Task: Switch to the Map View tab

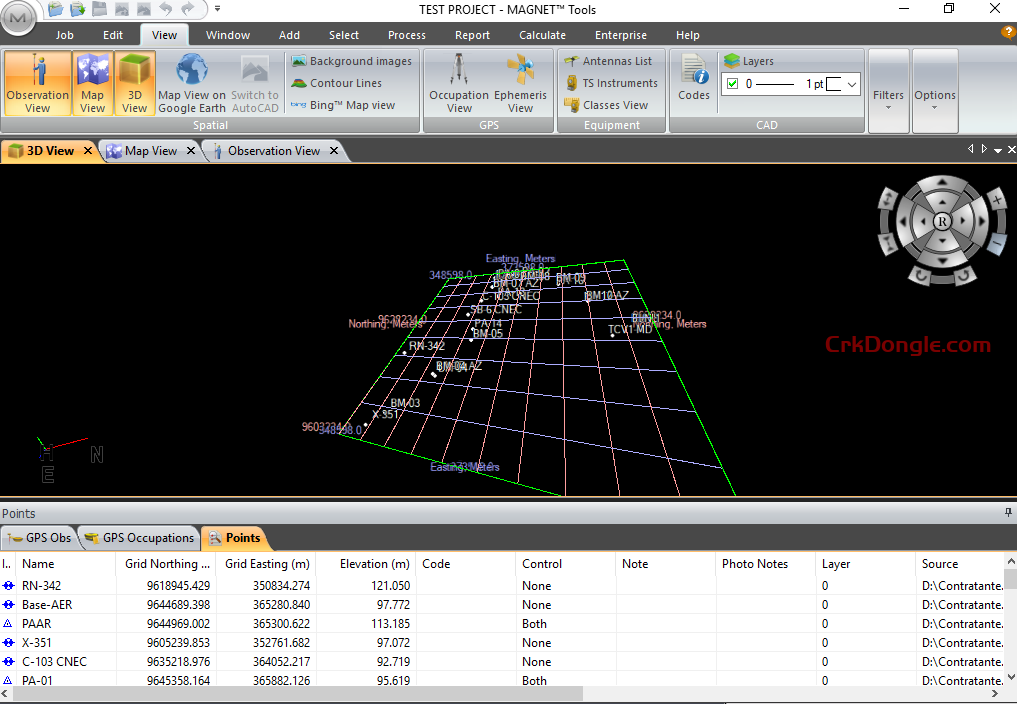Action: pyautogui.click(x=147, y=150)
